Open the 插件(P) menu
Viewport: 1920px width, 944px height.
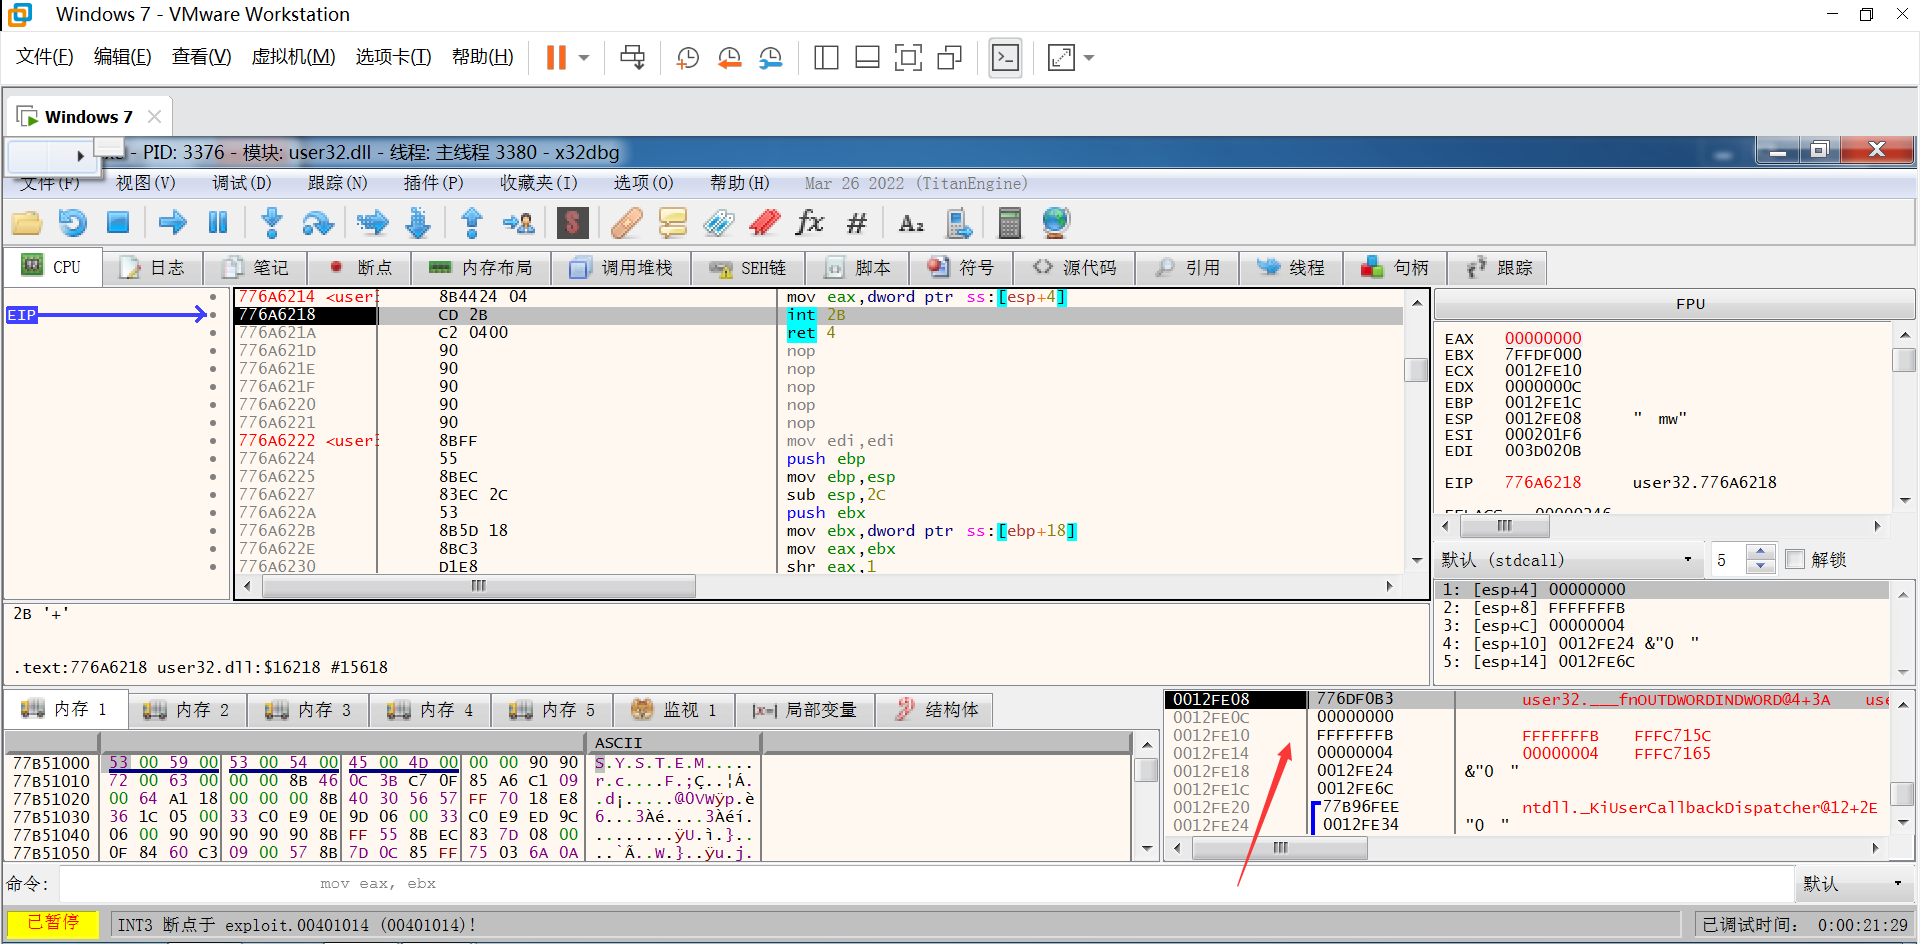point(433,183)
